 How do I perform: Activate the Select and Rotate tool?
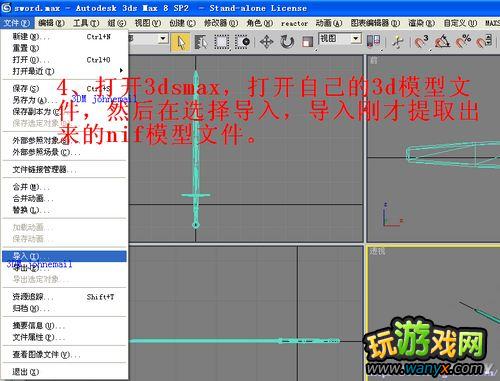(x=287, y=42)
